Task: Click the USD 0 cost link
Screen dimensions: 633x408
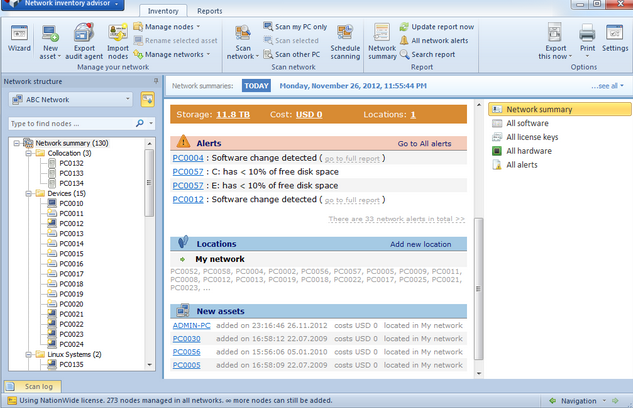Action: pyautogui.click(x=309, y=115)
